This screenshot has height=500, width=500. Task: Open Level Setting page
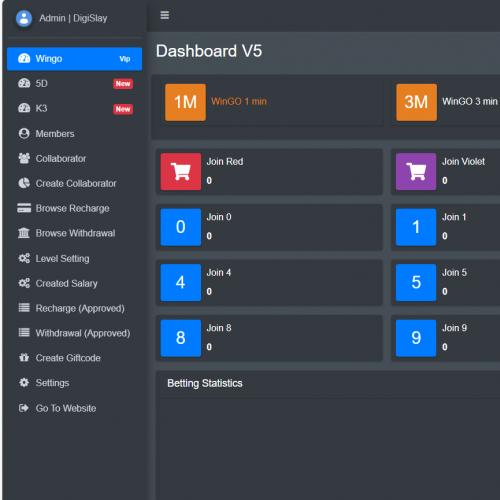tap(75, 258)
